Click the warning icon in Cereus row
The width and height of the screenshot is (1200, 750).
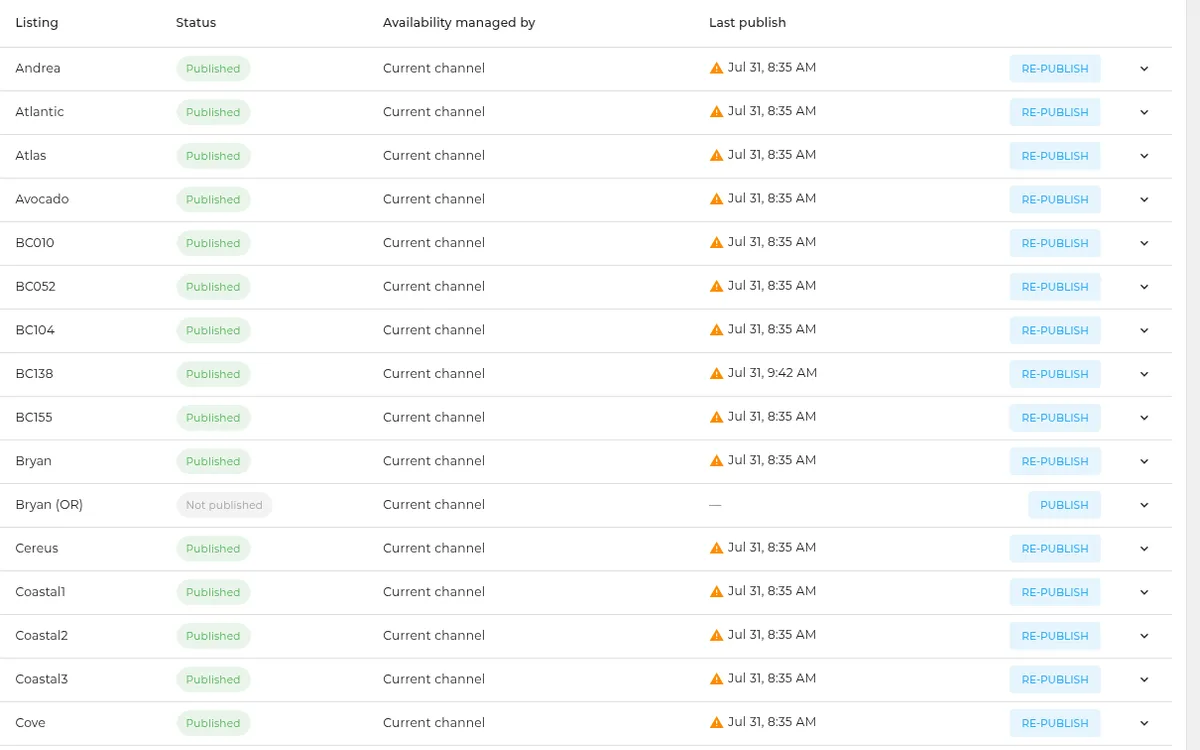click(716, 548)
